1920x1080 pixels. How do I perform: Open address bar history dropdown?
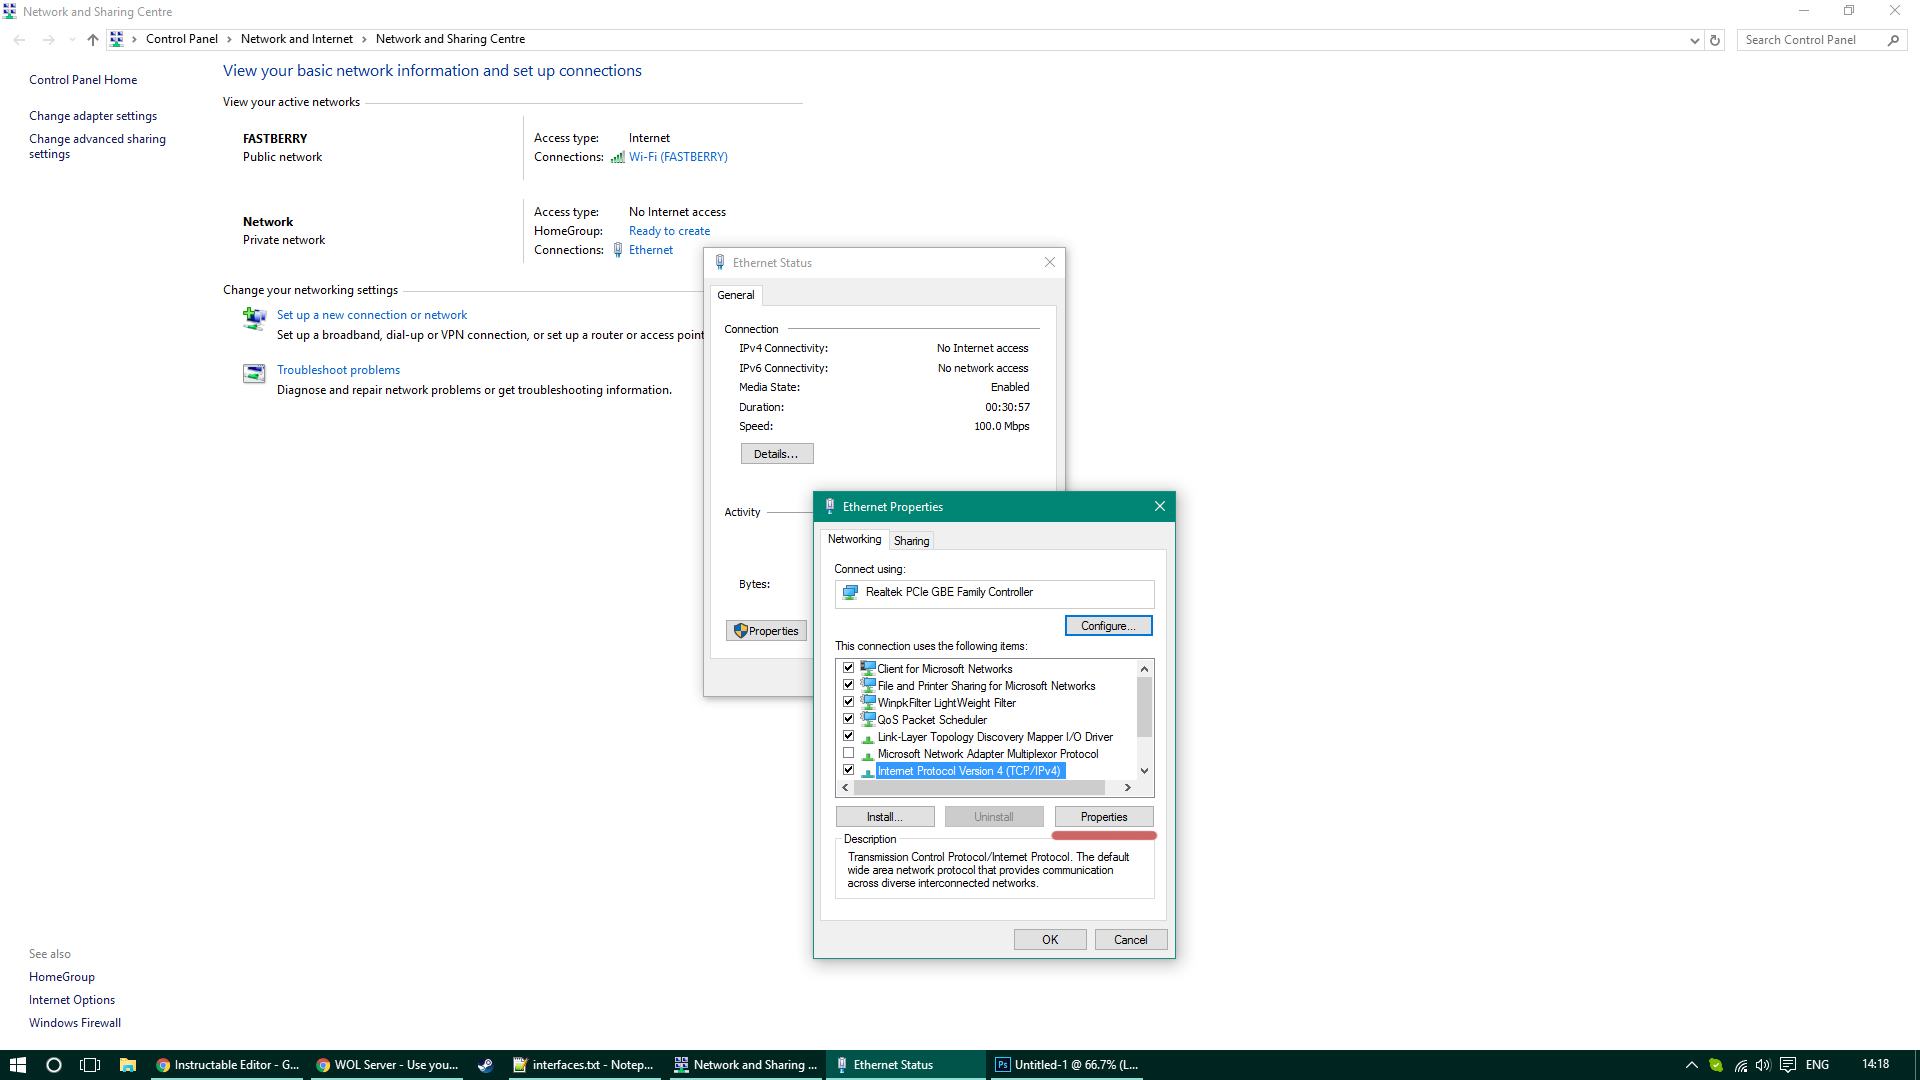coord(1694,40)
